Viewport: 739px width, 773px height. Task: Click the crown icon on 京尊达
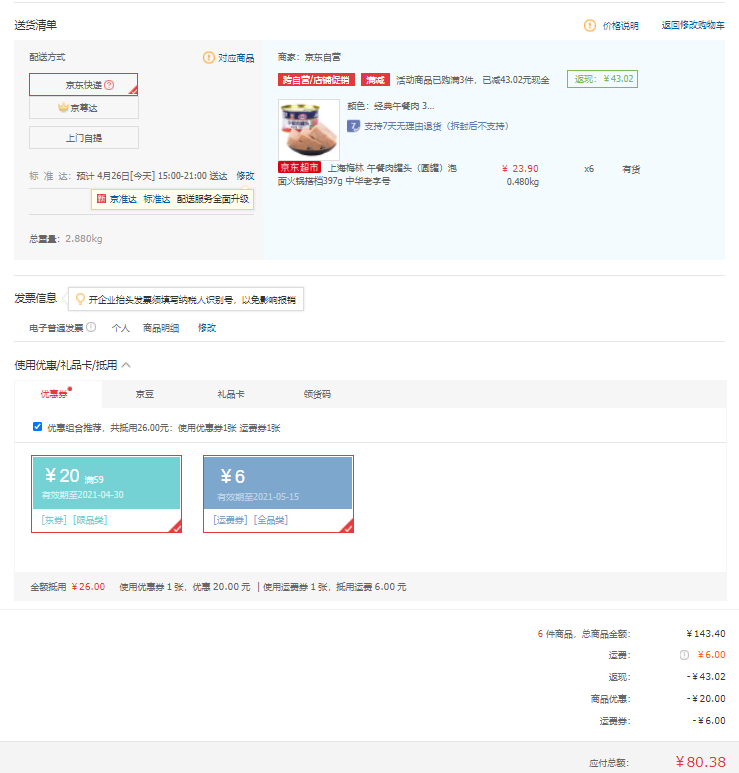pyautogui.click(x=63, y=107)
